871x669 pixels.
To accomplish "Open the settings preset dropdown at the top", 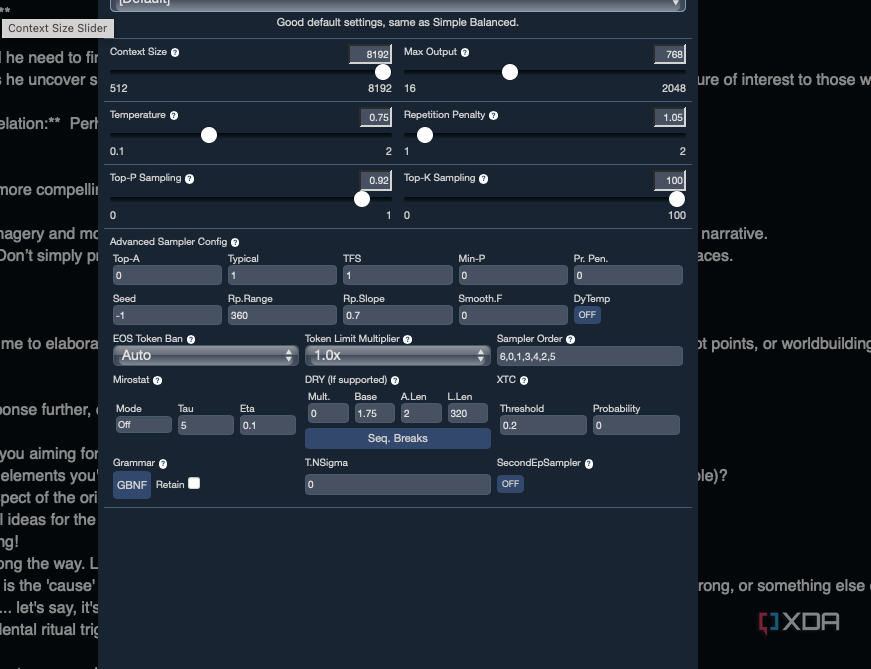I will point(398,4).
